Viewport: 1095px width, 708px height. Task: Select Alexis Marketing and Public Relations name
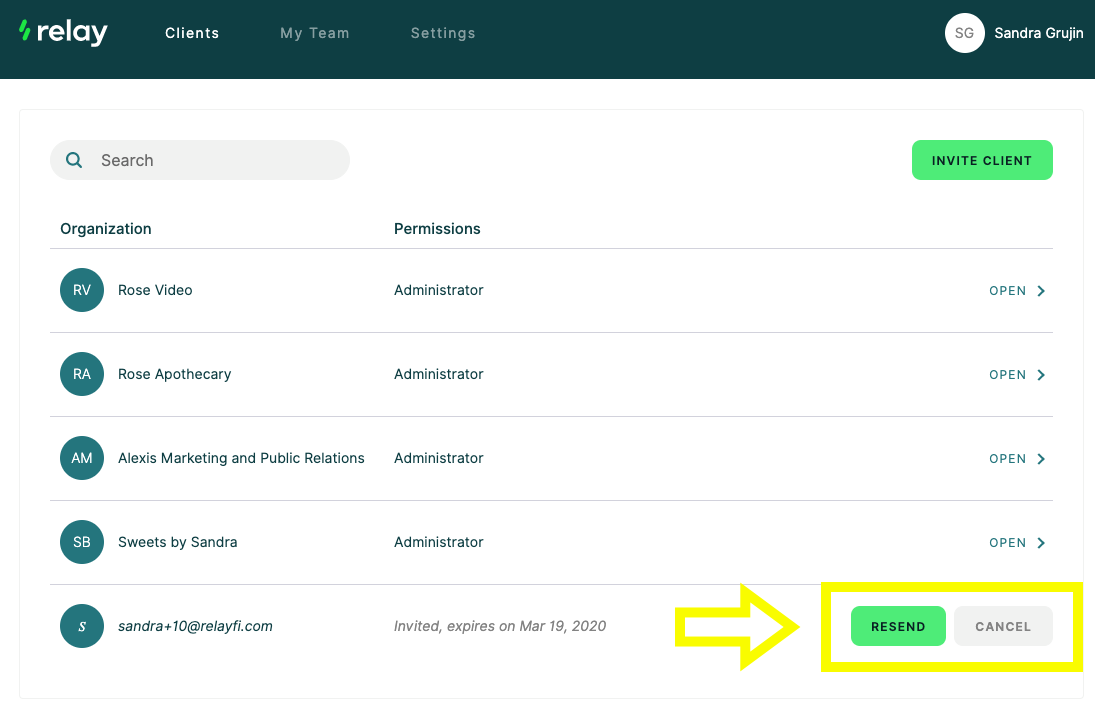241,458
